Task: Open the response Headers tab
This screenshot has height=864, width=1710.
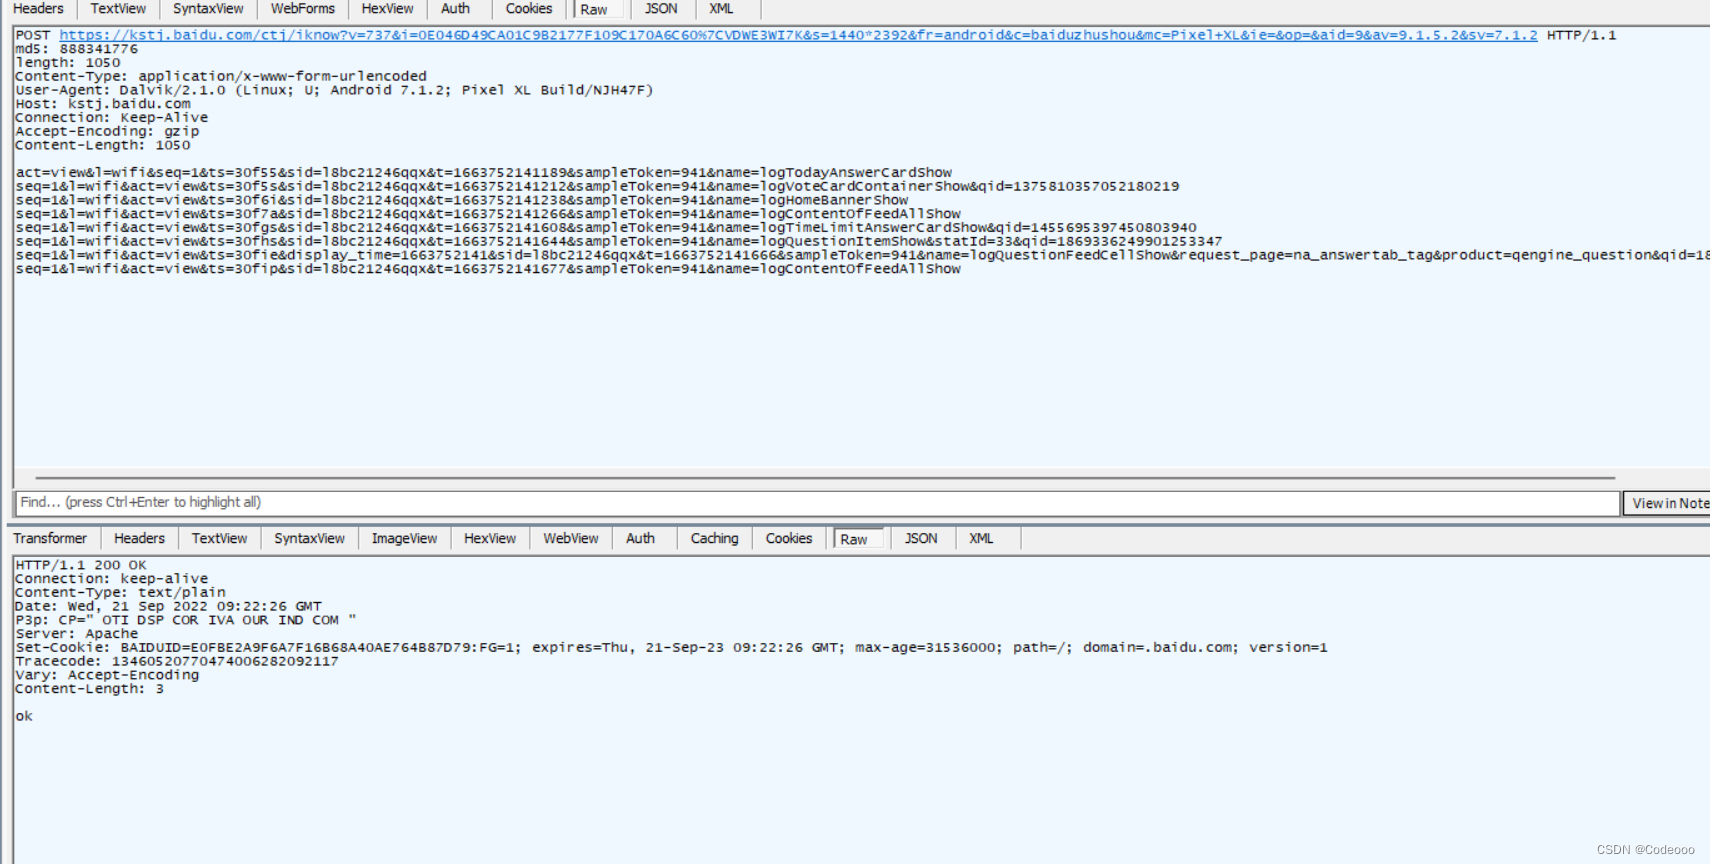Action: [139, 538]
